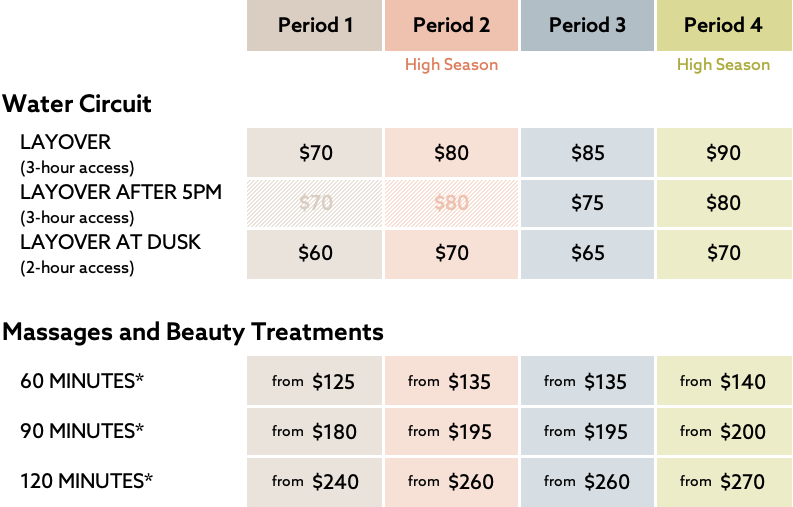Click the from $125 price cell
Viewport: 793px width, 507px height.
coord(315,381)
